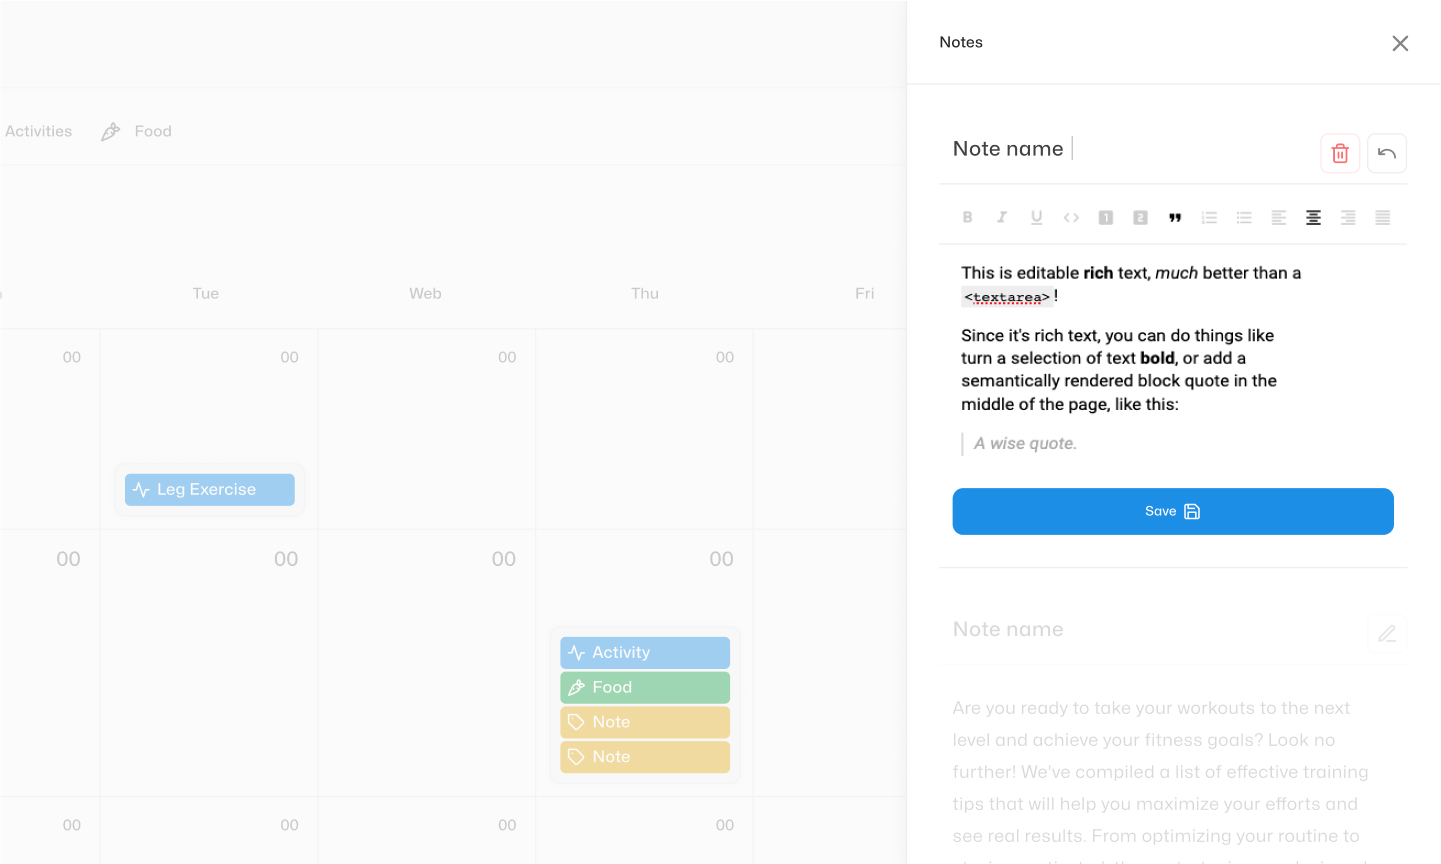
Task: Insert a numbered list
Action: (x=1209, y=217)
